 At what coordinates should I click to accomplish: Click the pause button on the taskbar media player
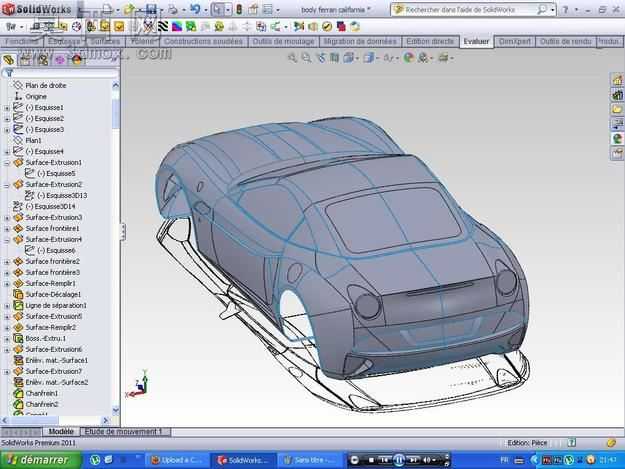pos(399,460)
